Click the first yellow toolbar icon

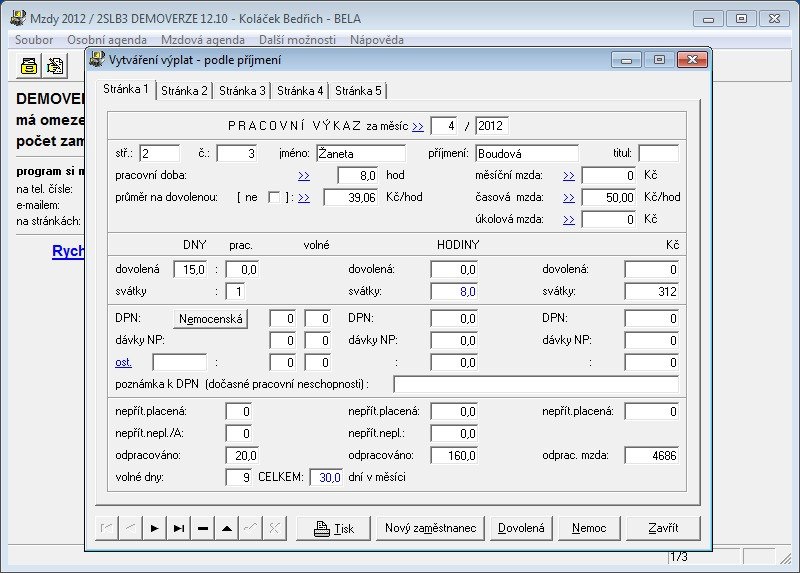point(30,66)
